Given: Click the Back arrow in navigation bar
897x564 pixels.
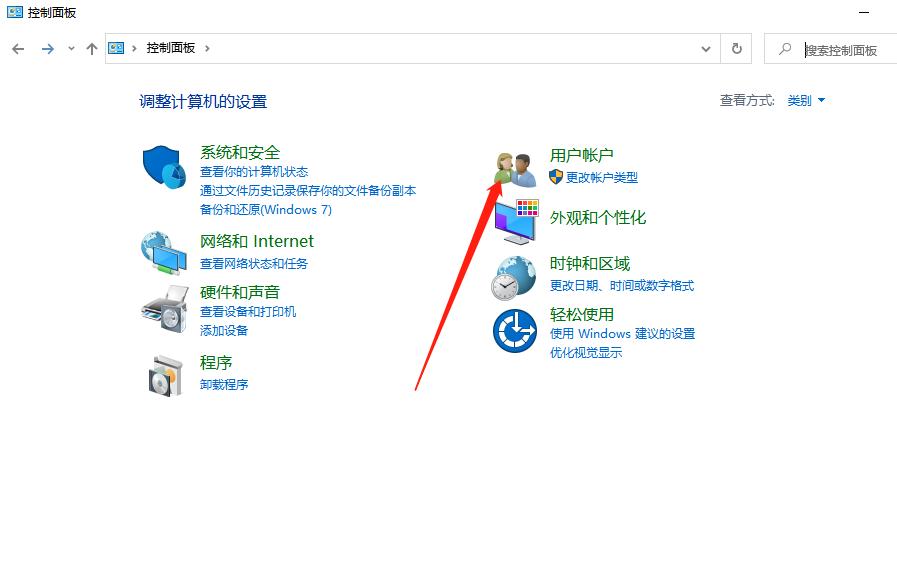Looking at the screenshot, I should click(18, 49).
